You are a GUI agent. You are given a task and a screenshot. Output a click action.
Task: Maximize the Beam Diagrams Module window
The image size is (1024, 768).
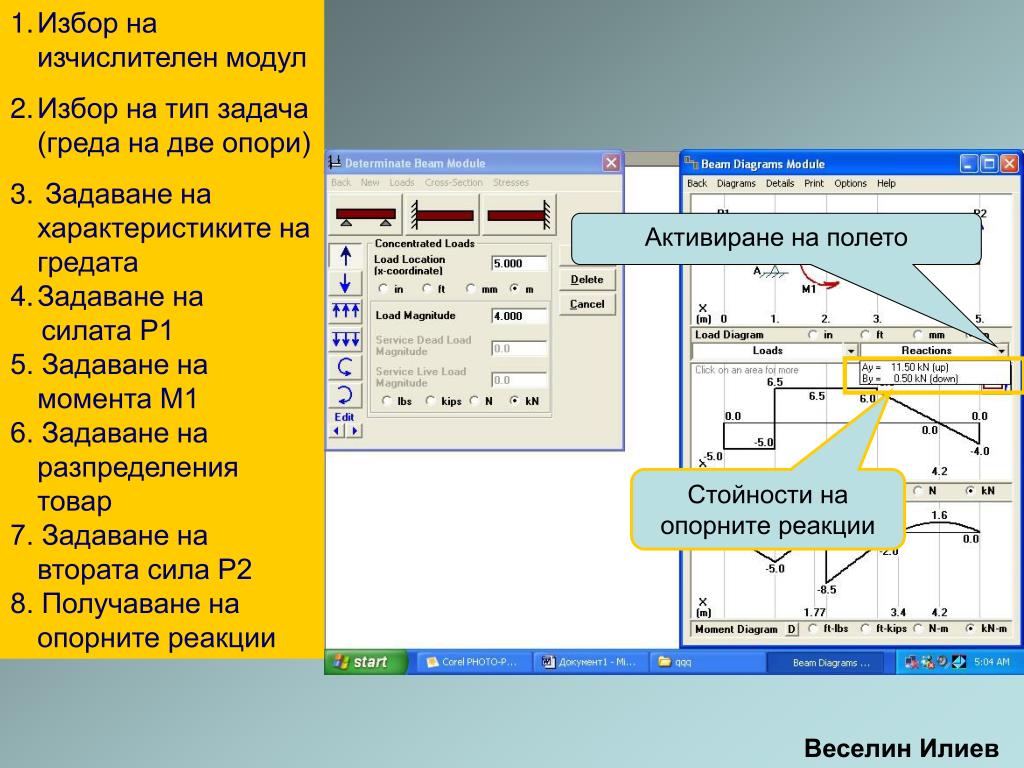click(x=989, y=163)
